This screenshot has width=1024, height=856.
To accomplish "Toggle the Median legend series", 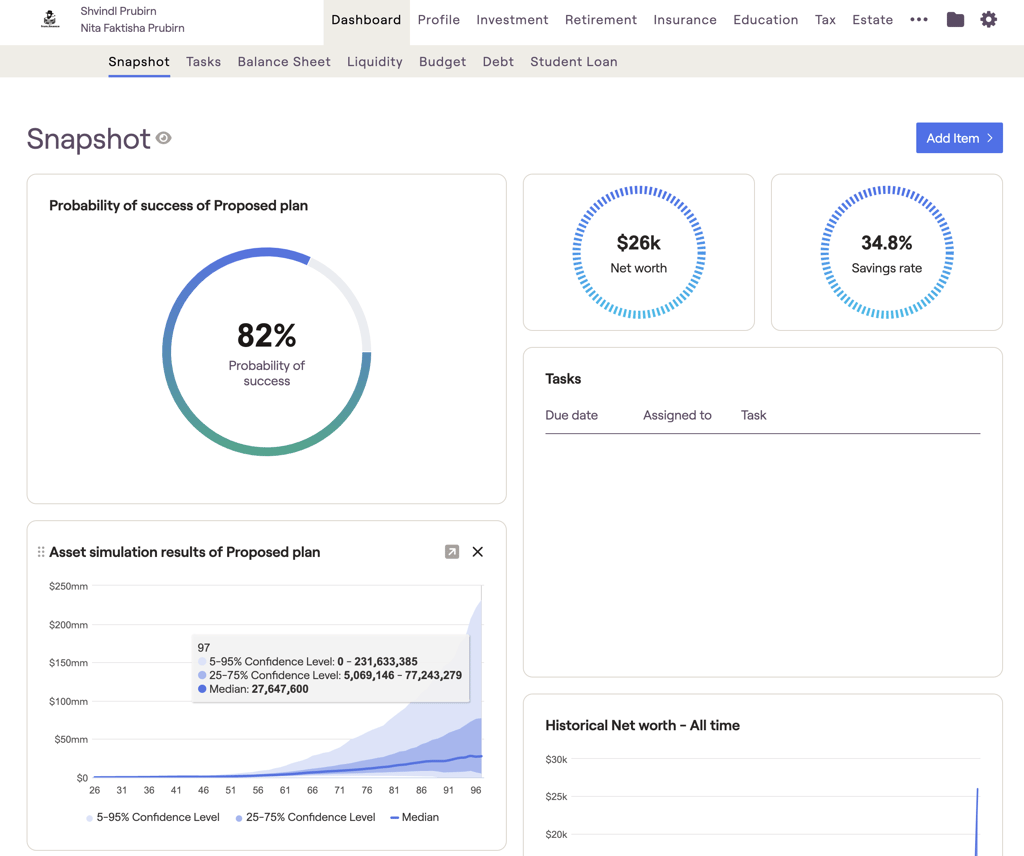I will (x=414, y=817).
